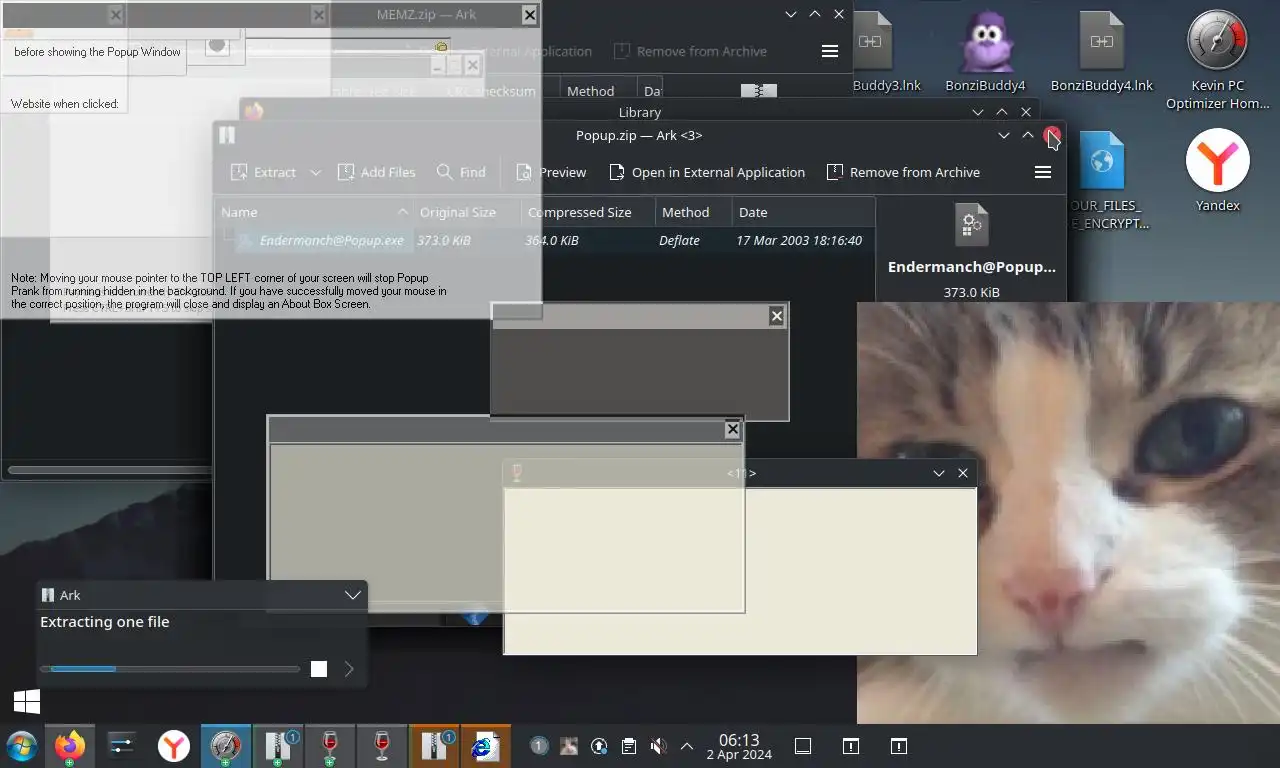Open Internet Explorer taskbar icon

click(x=486, y=746)
